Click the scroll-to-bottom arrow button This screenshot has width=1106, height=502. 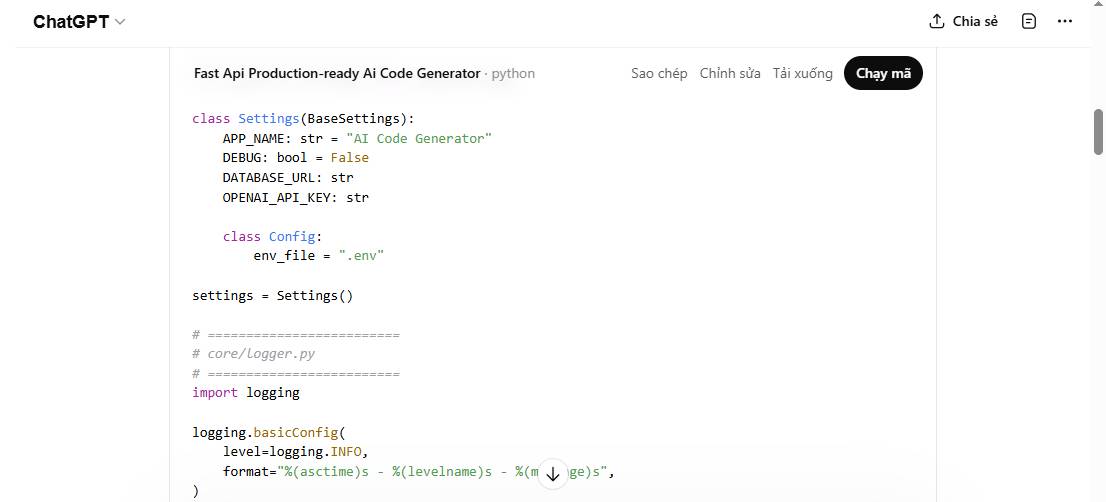552,474
